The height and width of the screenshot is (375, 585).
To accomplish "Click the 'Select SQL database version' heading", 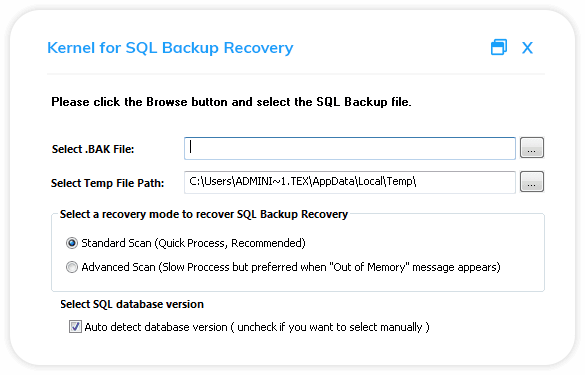I will pyautogui.click(x=132, y=304).
